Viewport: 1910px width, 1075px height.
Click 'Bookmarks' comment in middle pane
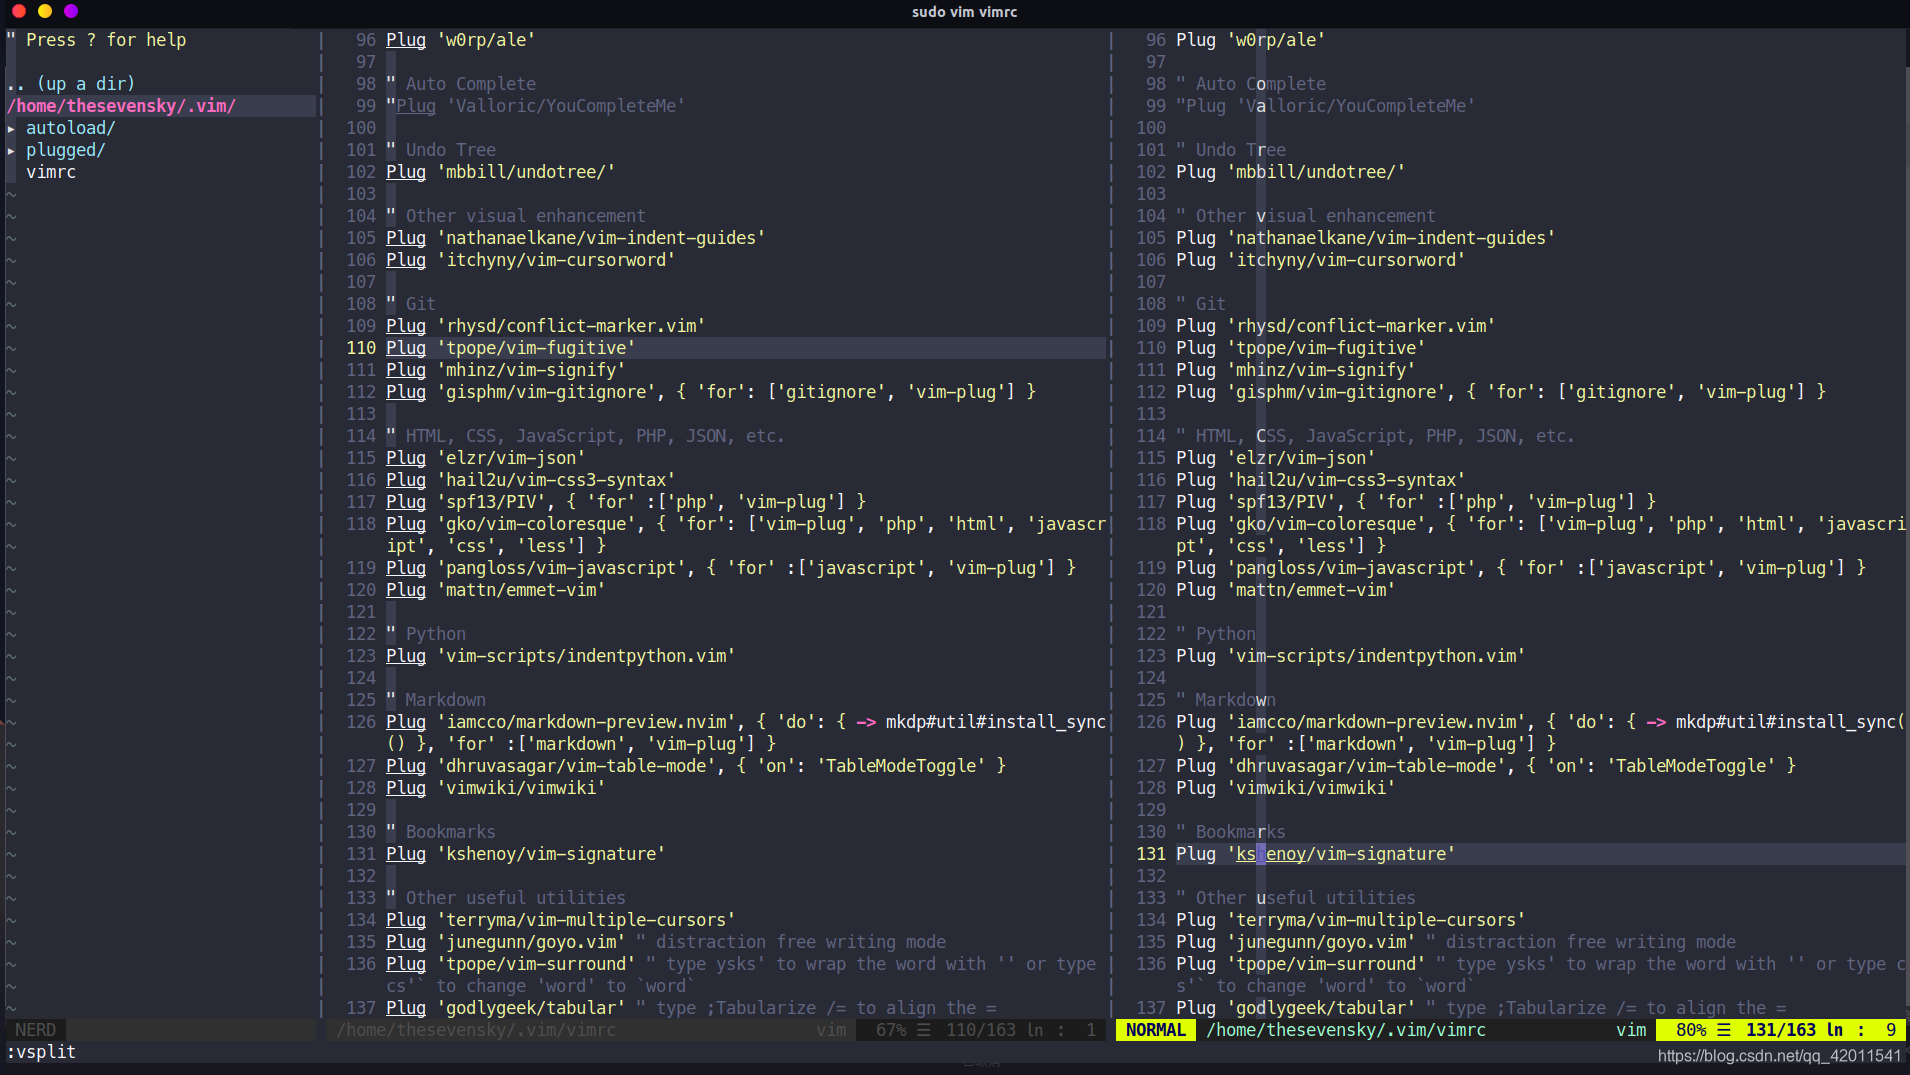click(x=451, y=832)
